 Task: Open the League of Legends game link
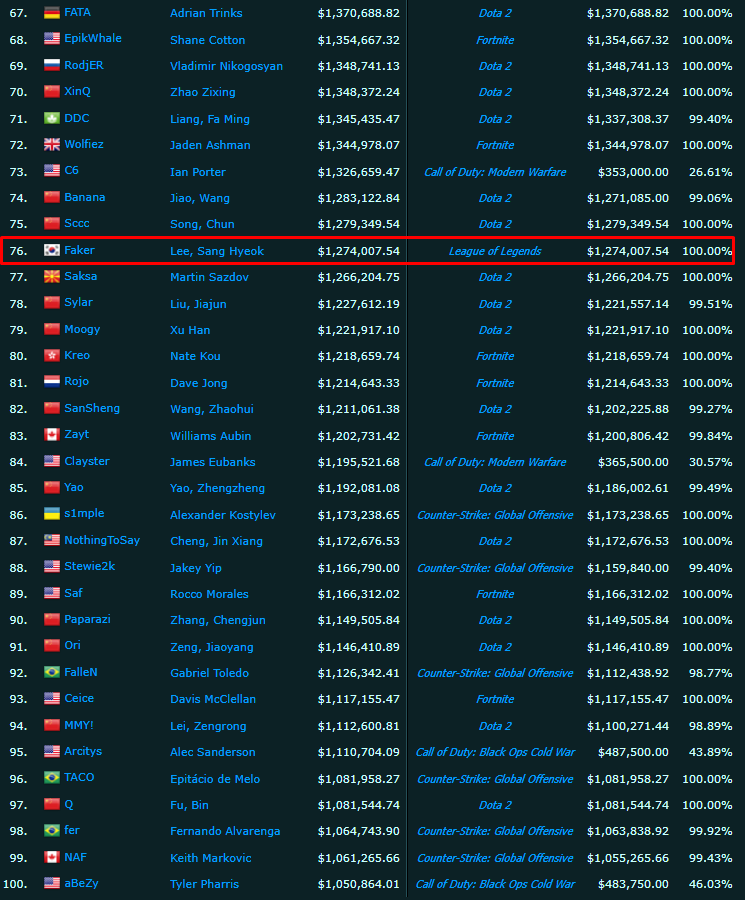pyautogui.click(x=495, y=251)
